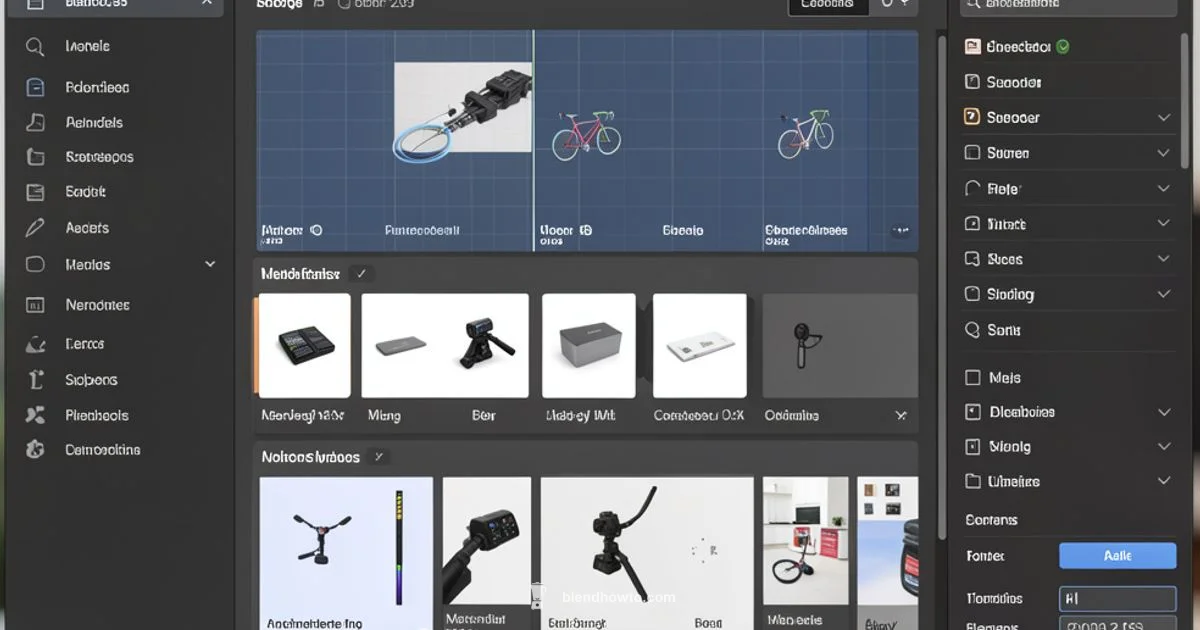The height and width of the screenshot is (630, 1200).
Task: Open the ellipsis menu on the last viewport card
Action: pyautogui.click(x=899, y=230)
